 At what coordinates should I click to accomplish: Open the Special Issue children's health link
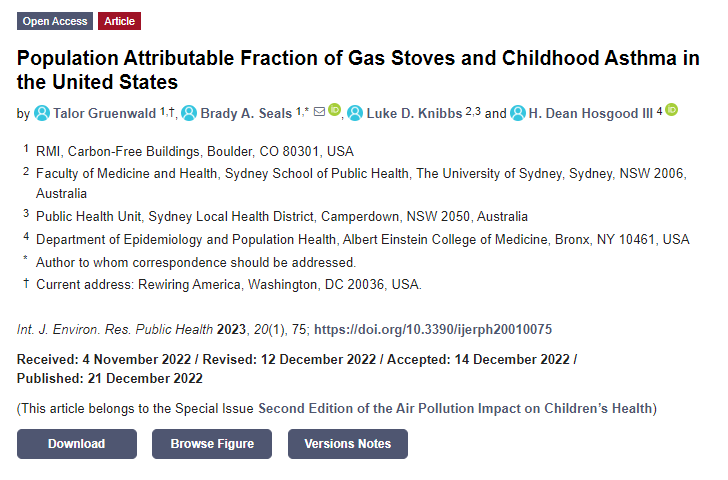455,408
